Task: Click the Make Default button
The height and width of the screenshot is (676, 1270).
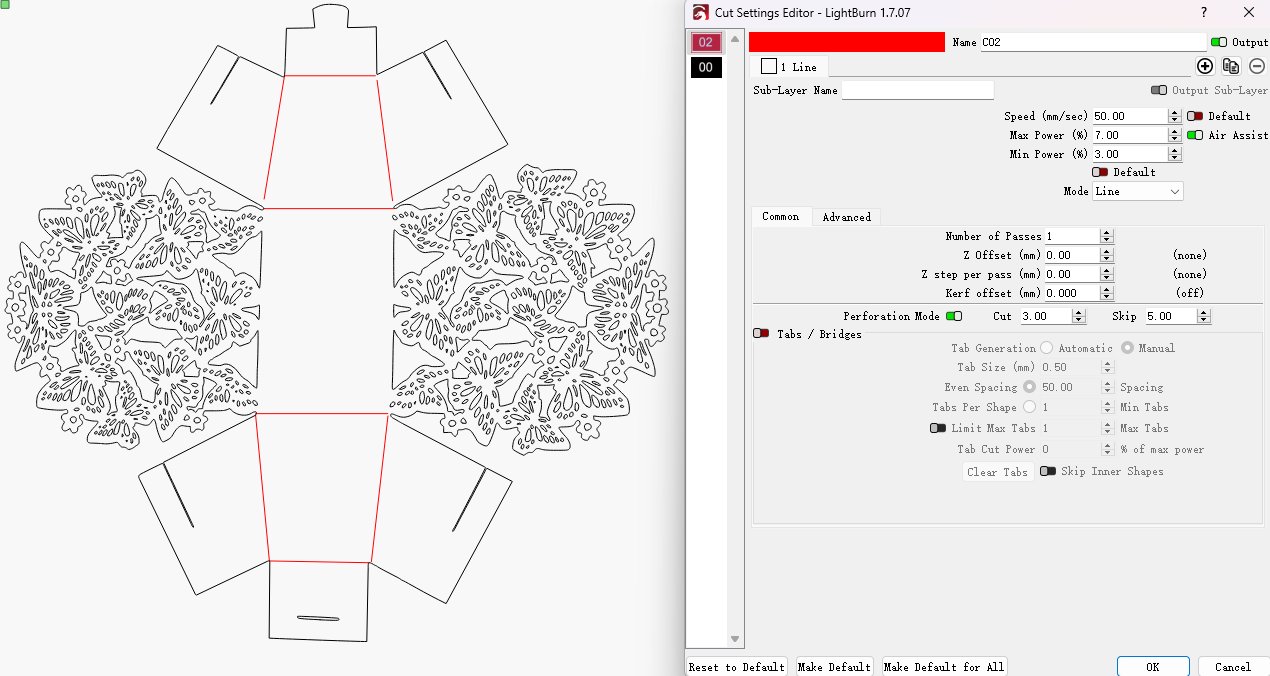Action: 835,667
